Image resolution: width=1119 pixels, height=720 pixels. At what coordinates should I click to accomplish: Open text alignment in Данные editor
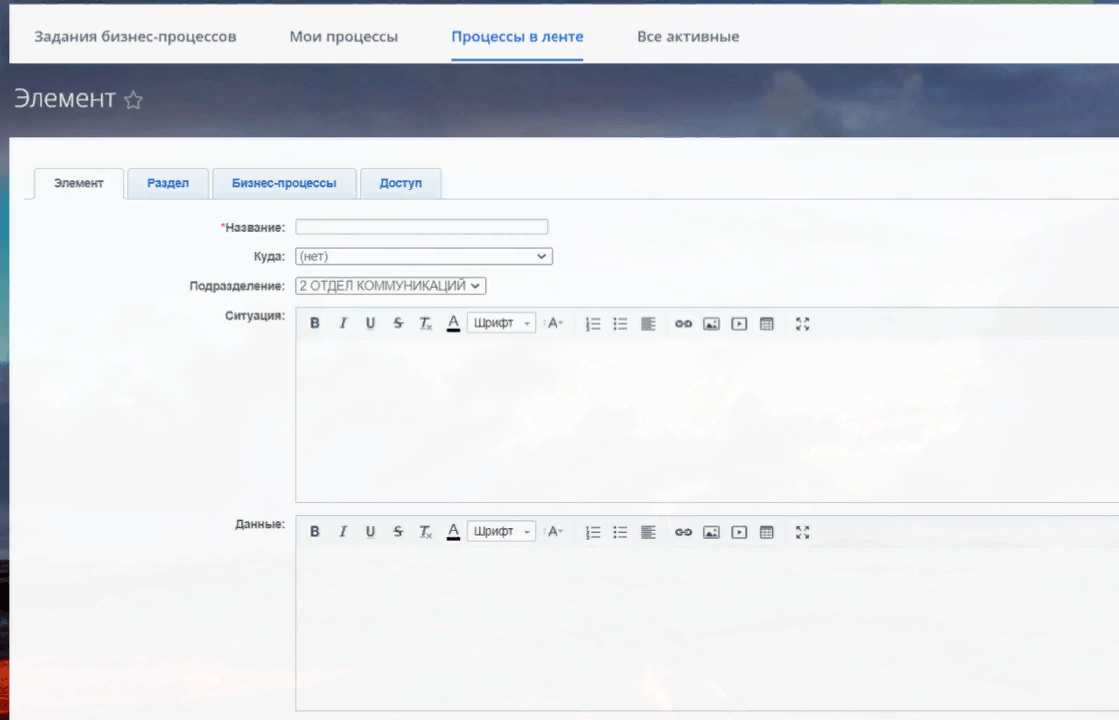point(648,532)
